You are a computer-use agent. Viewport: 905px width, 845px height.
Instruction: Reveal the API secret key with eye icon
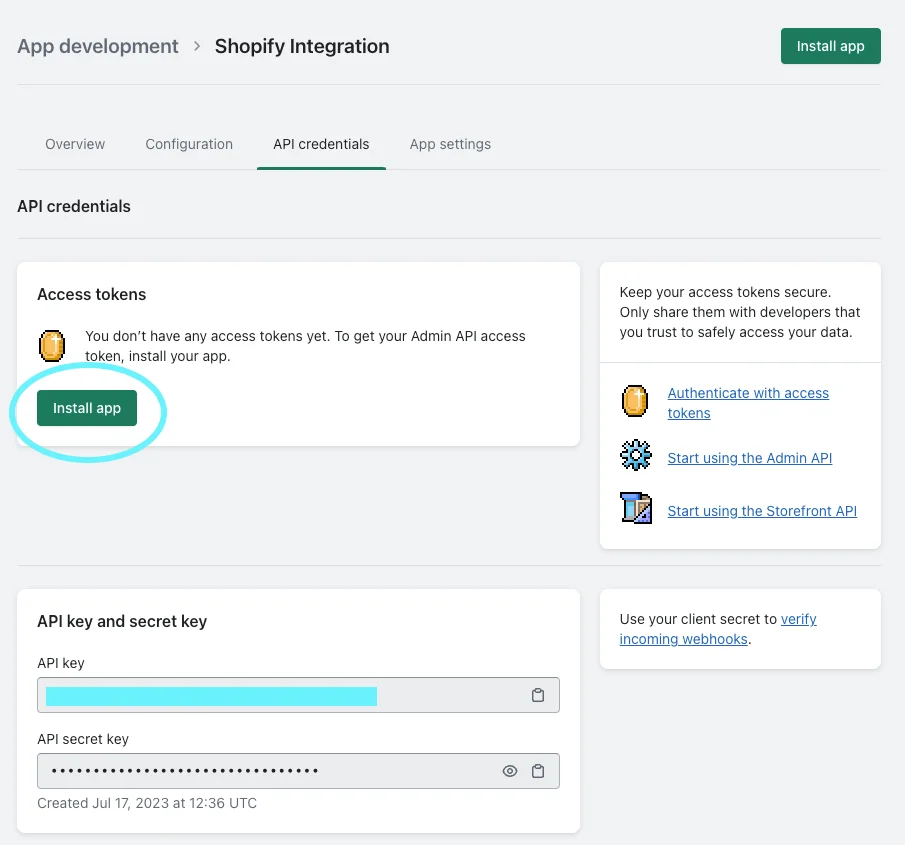coord(510,771)
